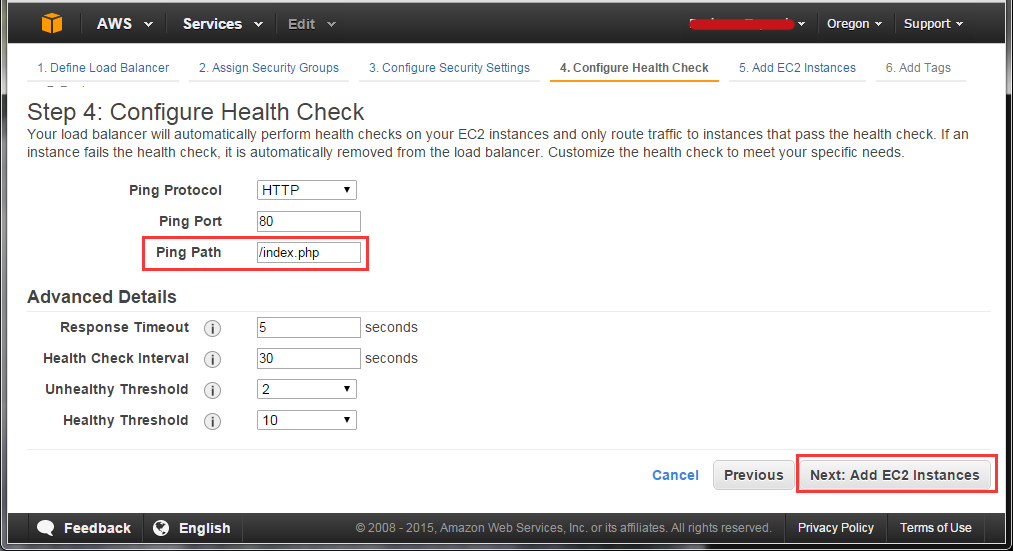Go to the Define Load Balancer tab

(x=103, y=68)
